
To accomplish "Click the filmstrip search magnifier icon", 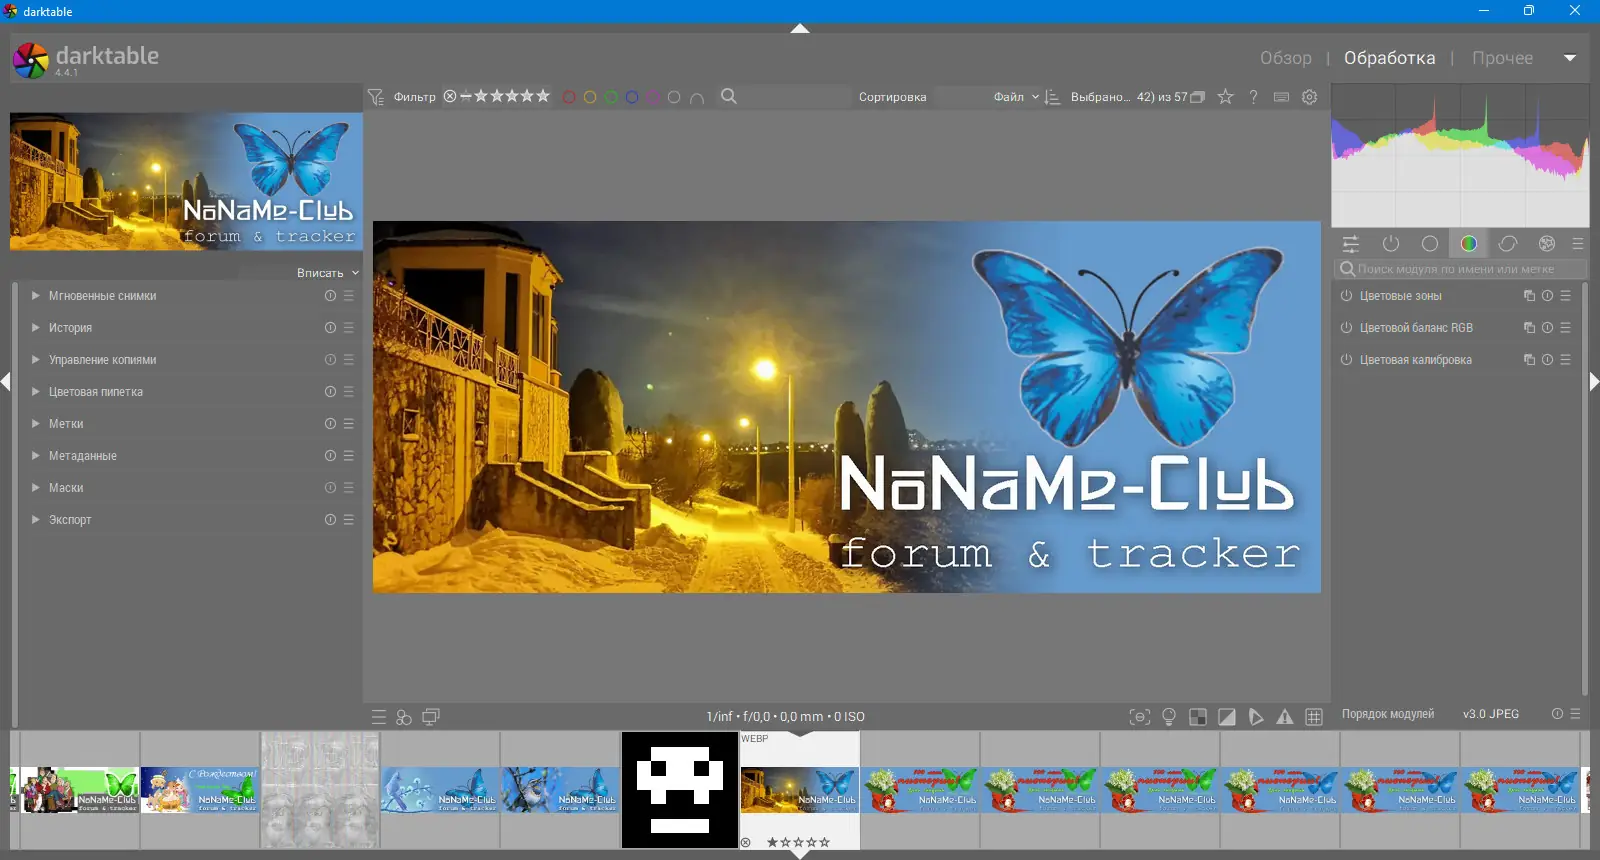I will 729,96.
